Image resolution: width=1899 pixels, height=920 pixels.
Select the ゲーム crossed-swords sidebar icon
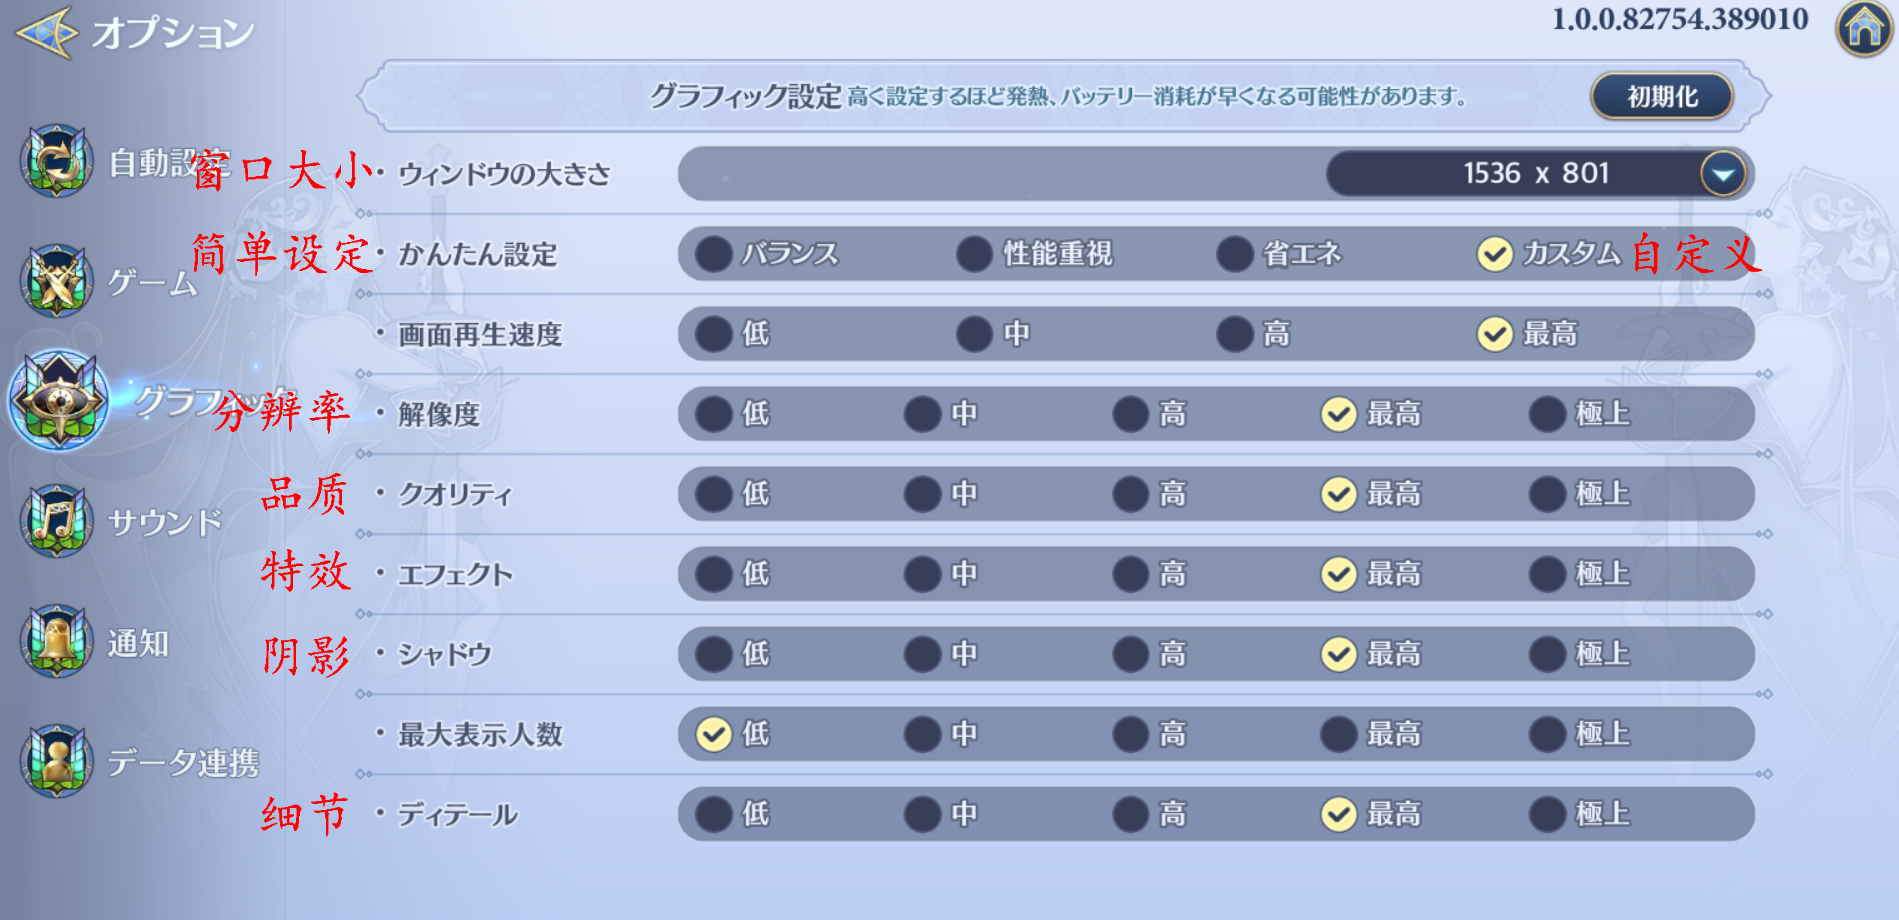coord(57,282)
